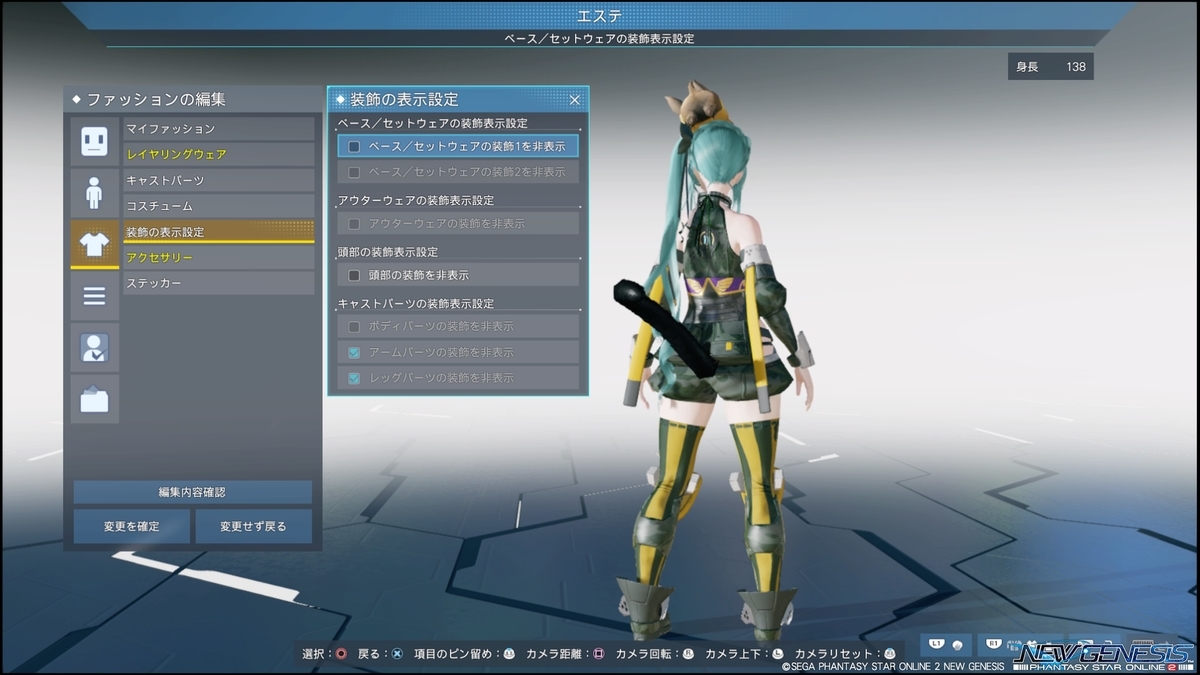Toggle ベース/セットウェアの装飾1を非表示 checkbox
Screen dimensions: 1200x675
click(354, 146)
